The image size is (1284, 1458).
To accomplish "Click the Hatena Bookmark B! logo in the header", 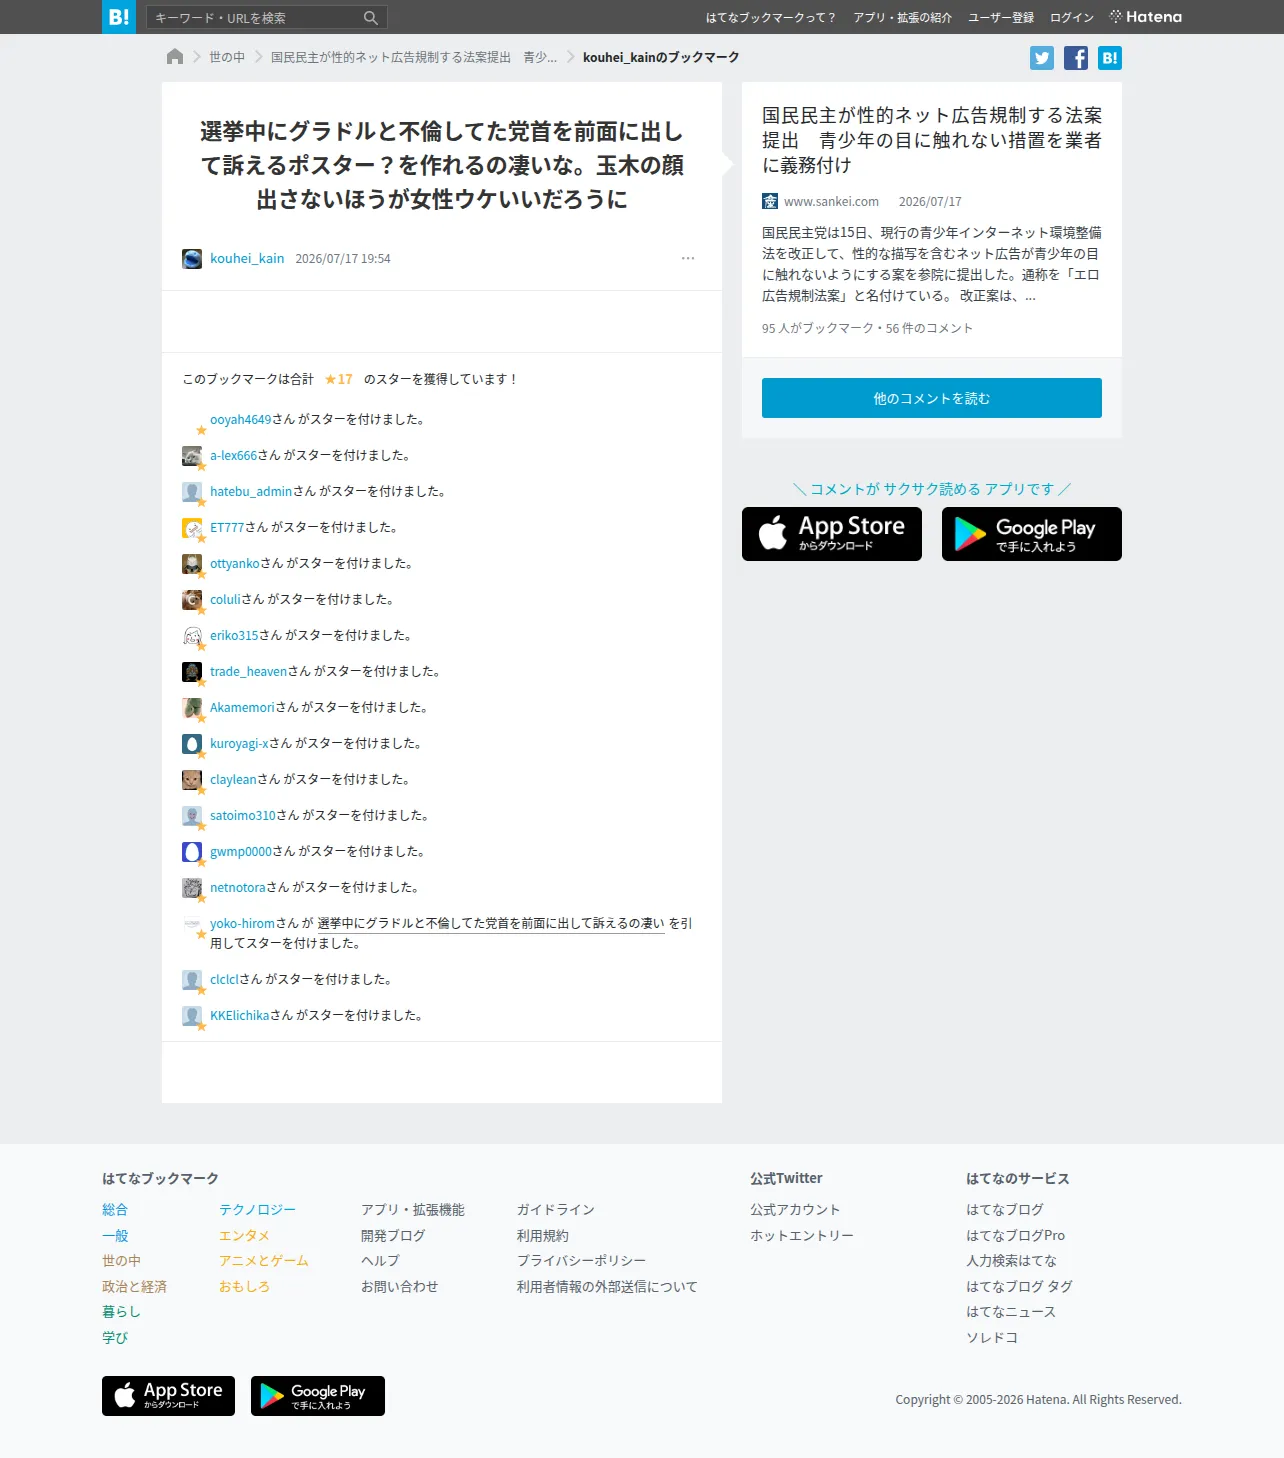I will click(119, 17).
